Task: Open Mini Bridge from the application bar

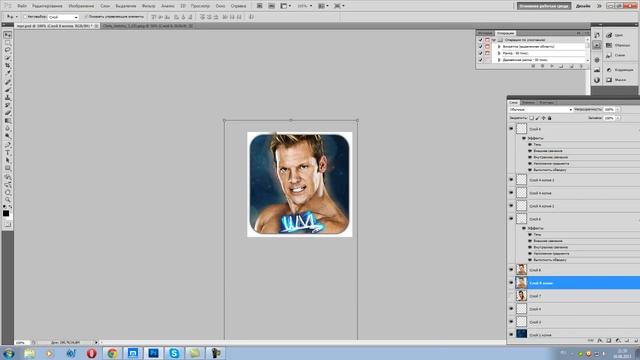Action: (271, 6)
